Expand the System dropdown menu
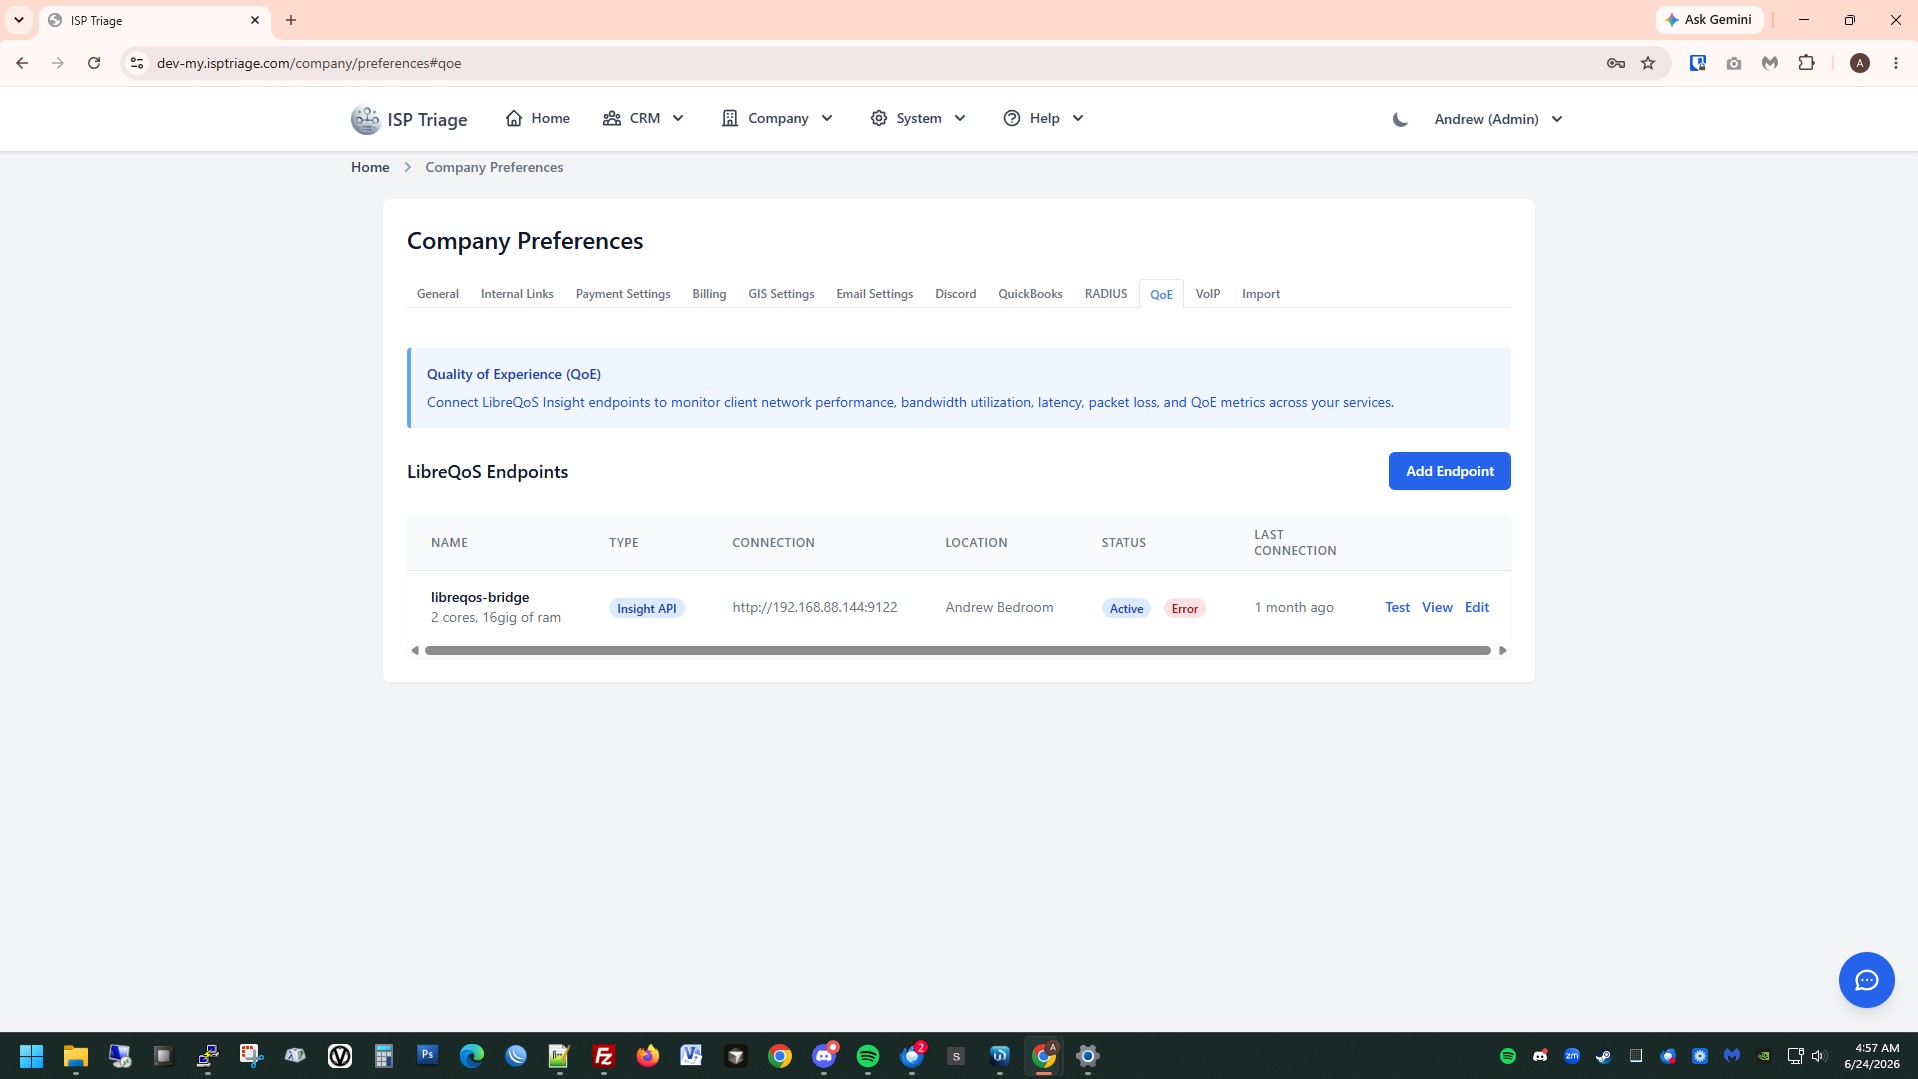This screenshot has width=1918, height=1079. tap(918, 118)
